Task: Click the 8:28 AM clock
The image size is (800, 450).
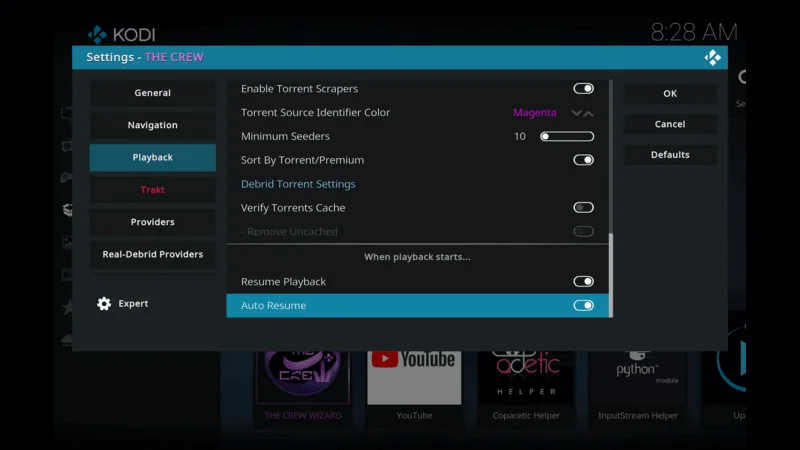Action: point(694,32)
